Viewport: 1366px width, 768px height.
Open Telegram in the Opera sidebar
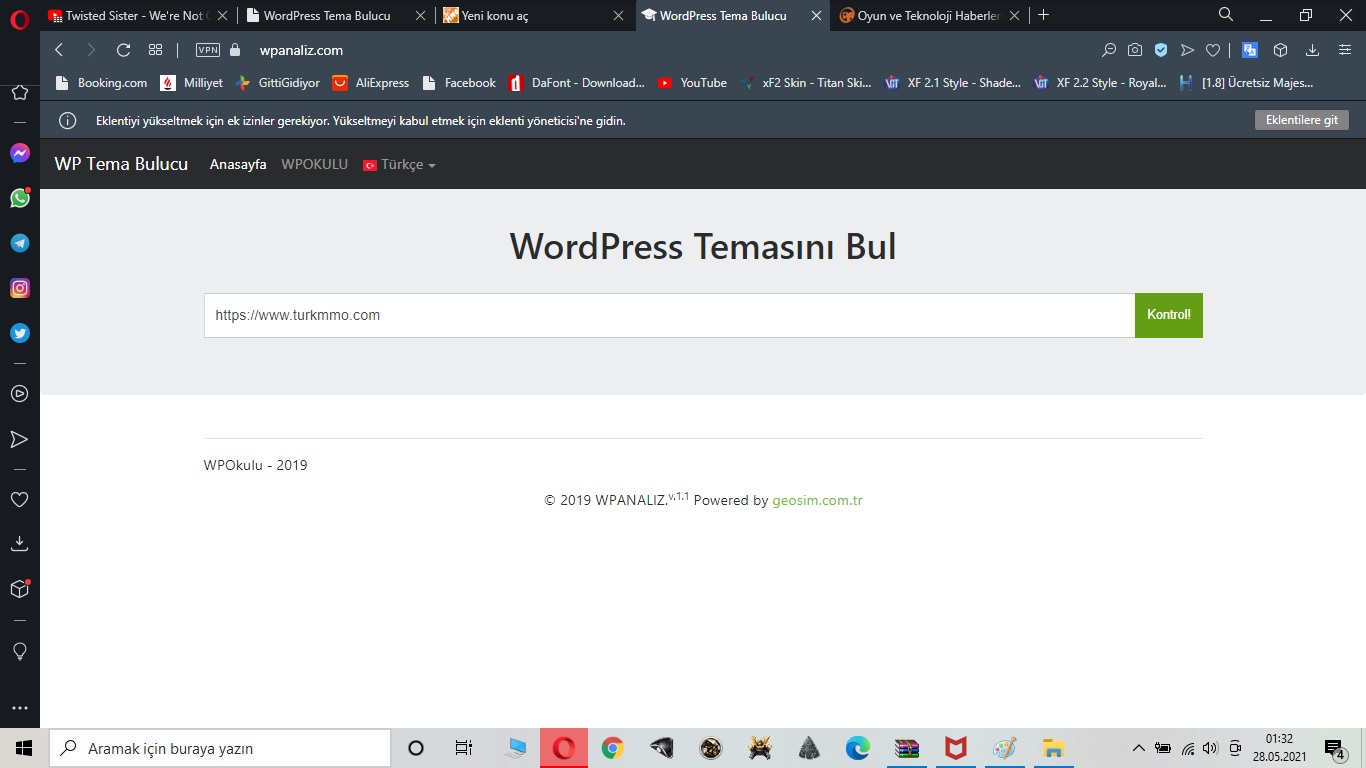click(19, 243)
